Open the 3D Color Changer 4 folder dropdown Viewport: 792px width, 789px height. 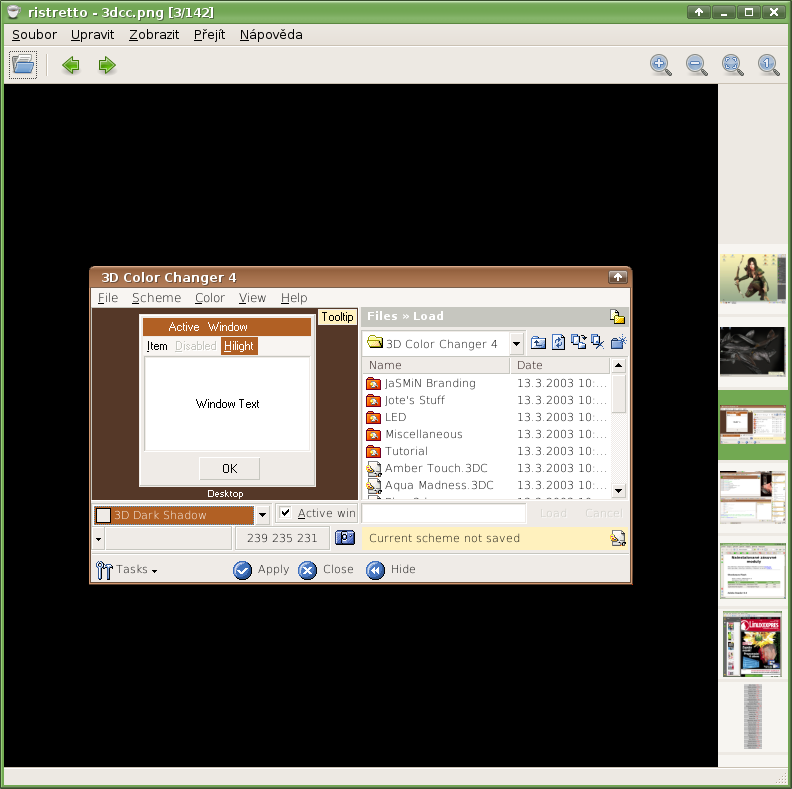pyautogui.click(x=516, y=344)
